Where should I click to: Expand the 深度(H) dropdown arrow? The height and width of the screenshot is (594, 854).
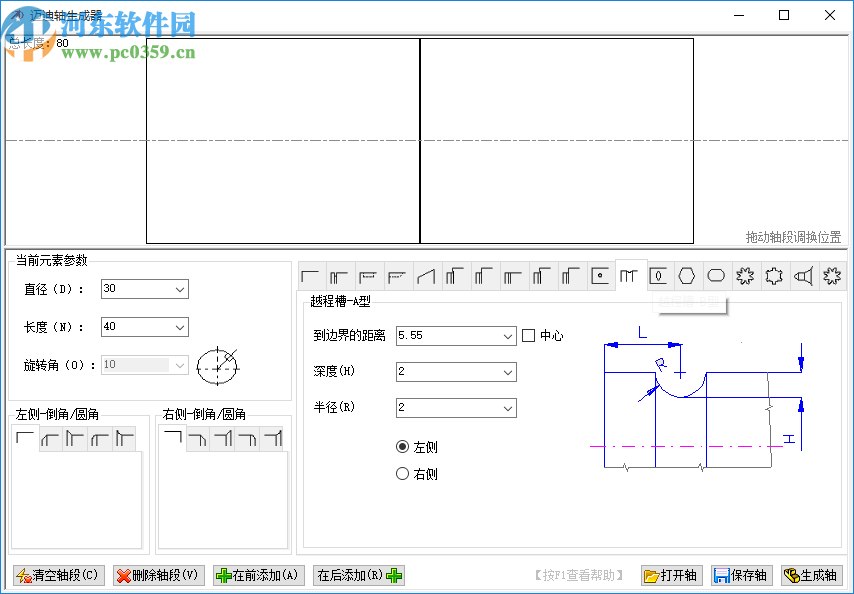tap(508, 372)
